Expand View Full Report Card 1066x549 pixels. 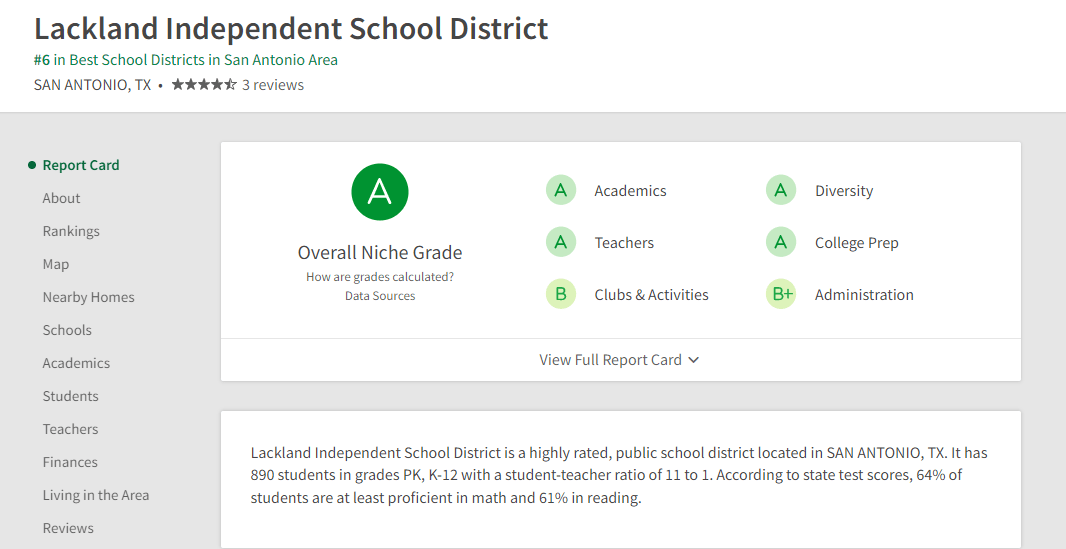point(619,360)
